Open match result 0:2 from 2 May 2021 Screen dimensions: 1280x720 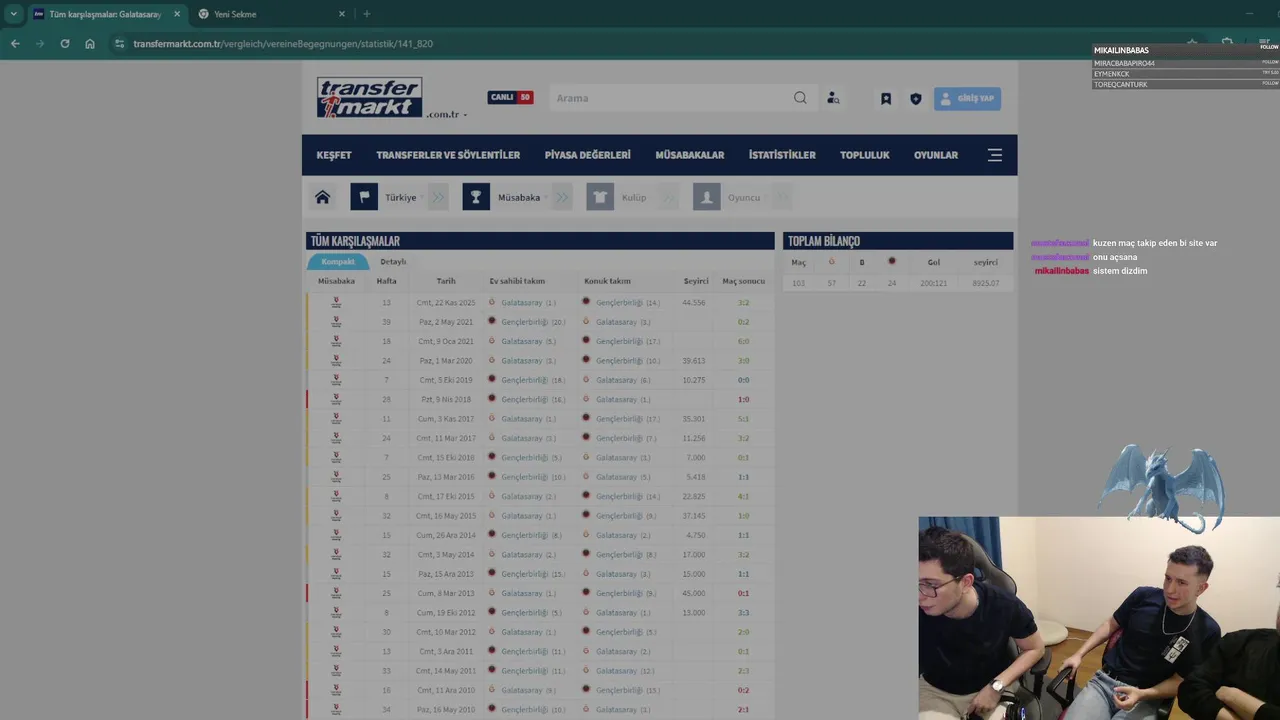tap(743, 322)
